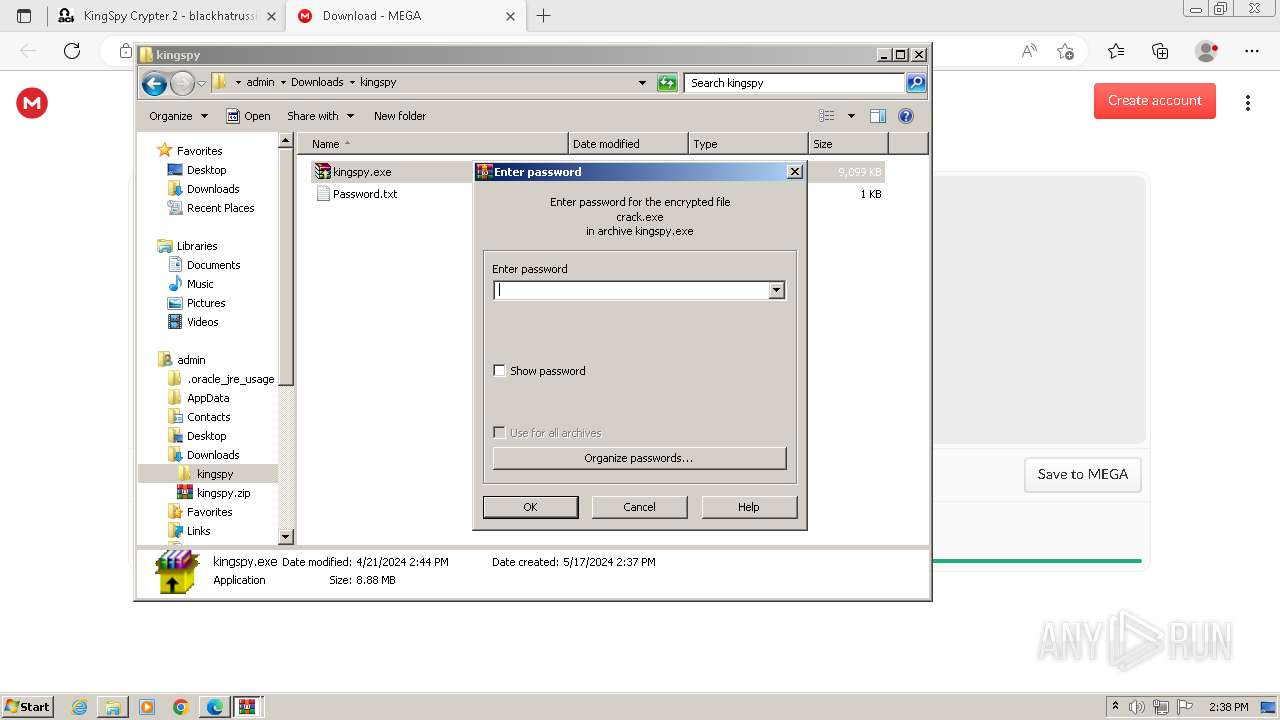Confirm the password dialog with OK
The width and height of the screenshot is (1280, 720).
(530, 507)
